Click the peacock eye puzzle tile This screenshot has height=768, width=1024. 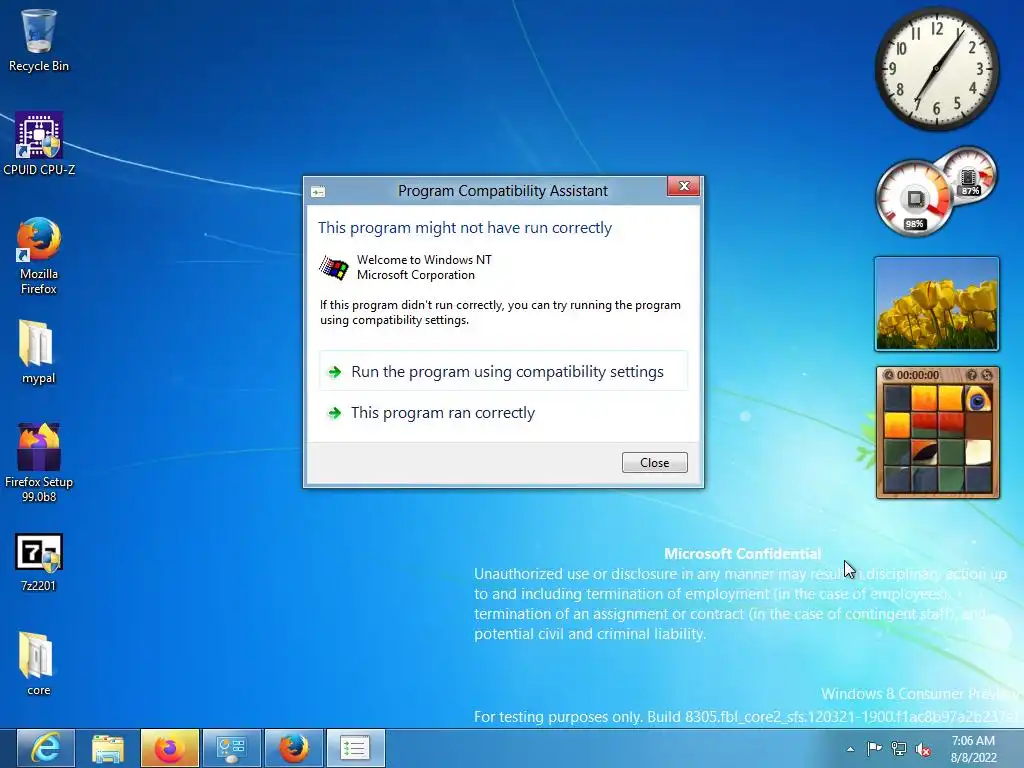[978, 398]
